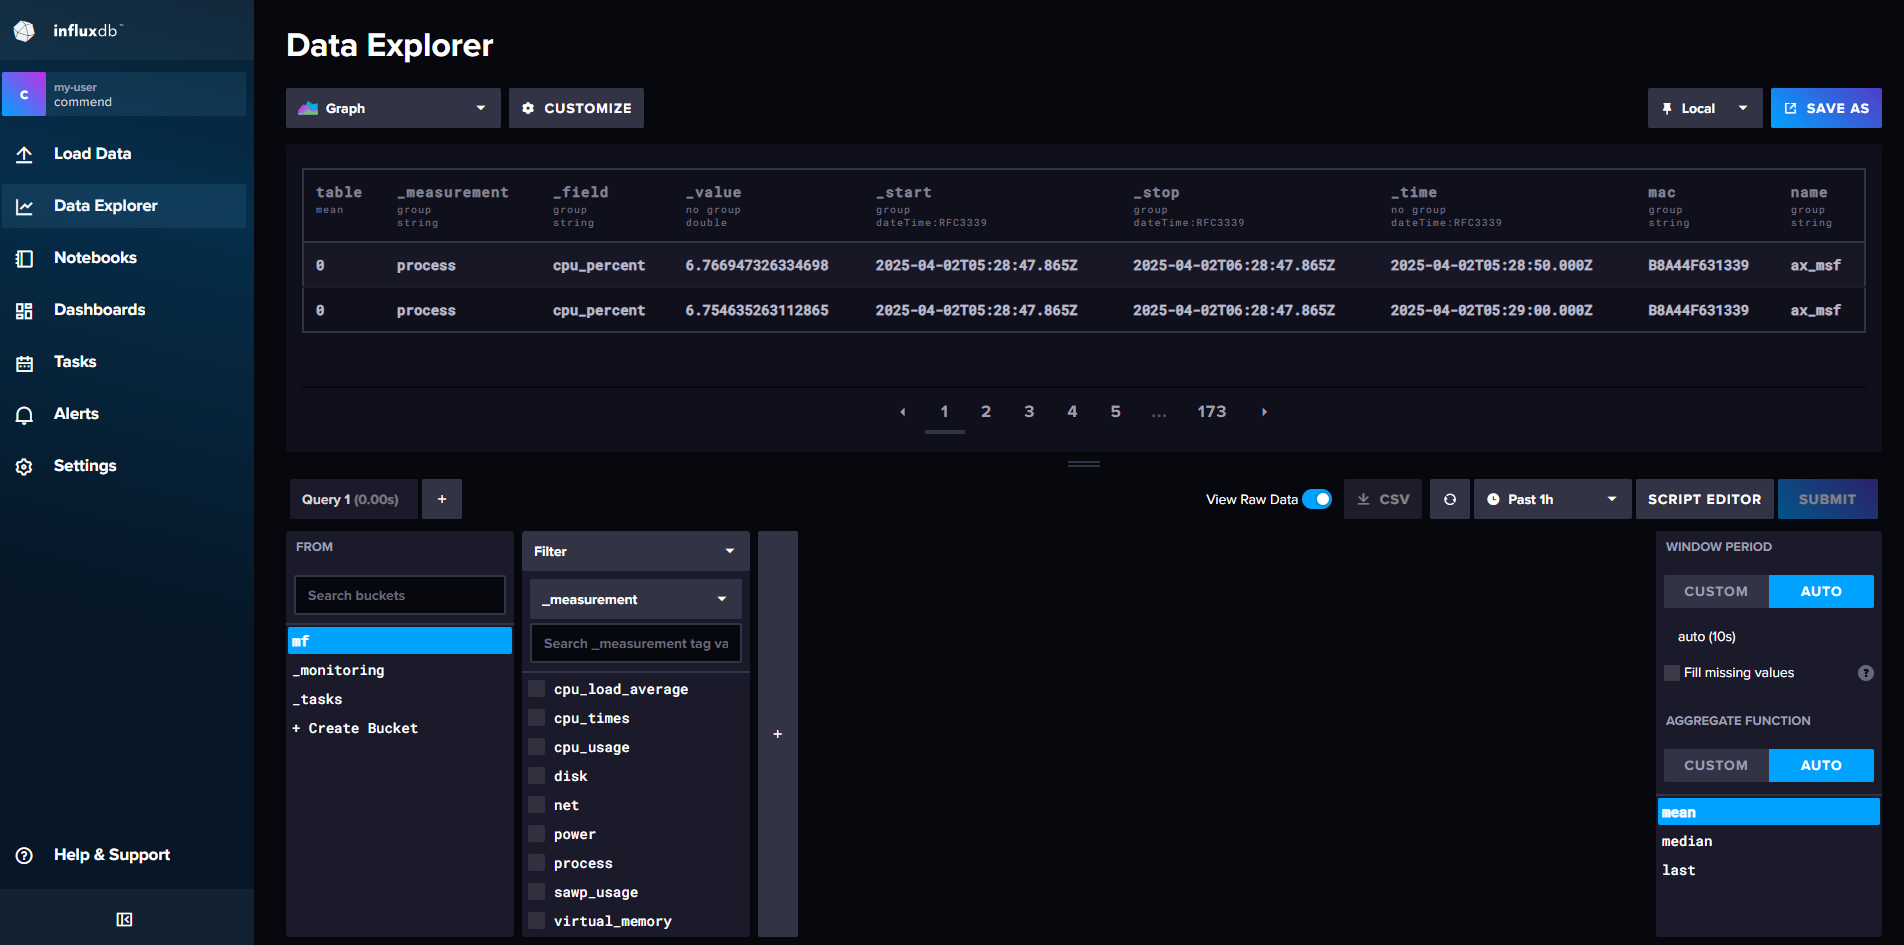Open the _measurement tag key dropdown
Viewport: 1904px width, 945px height.
pos(635,599)
